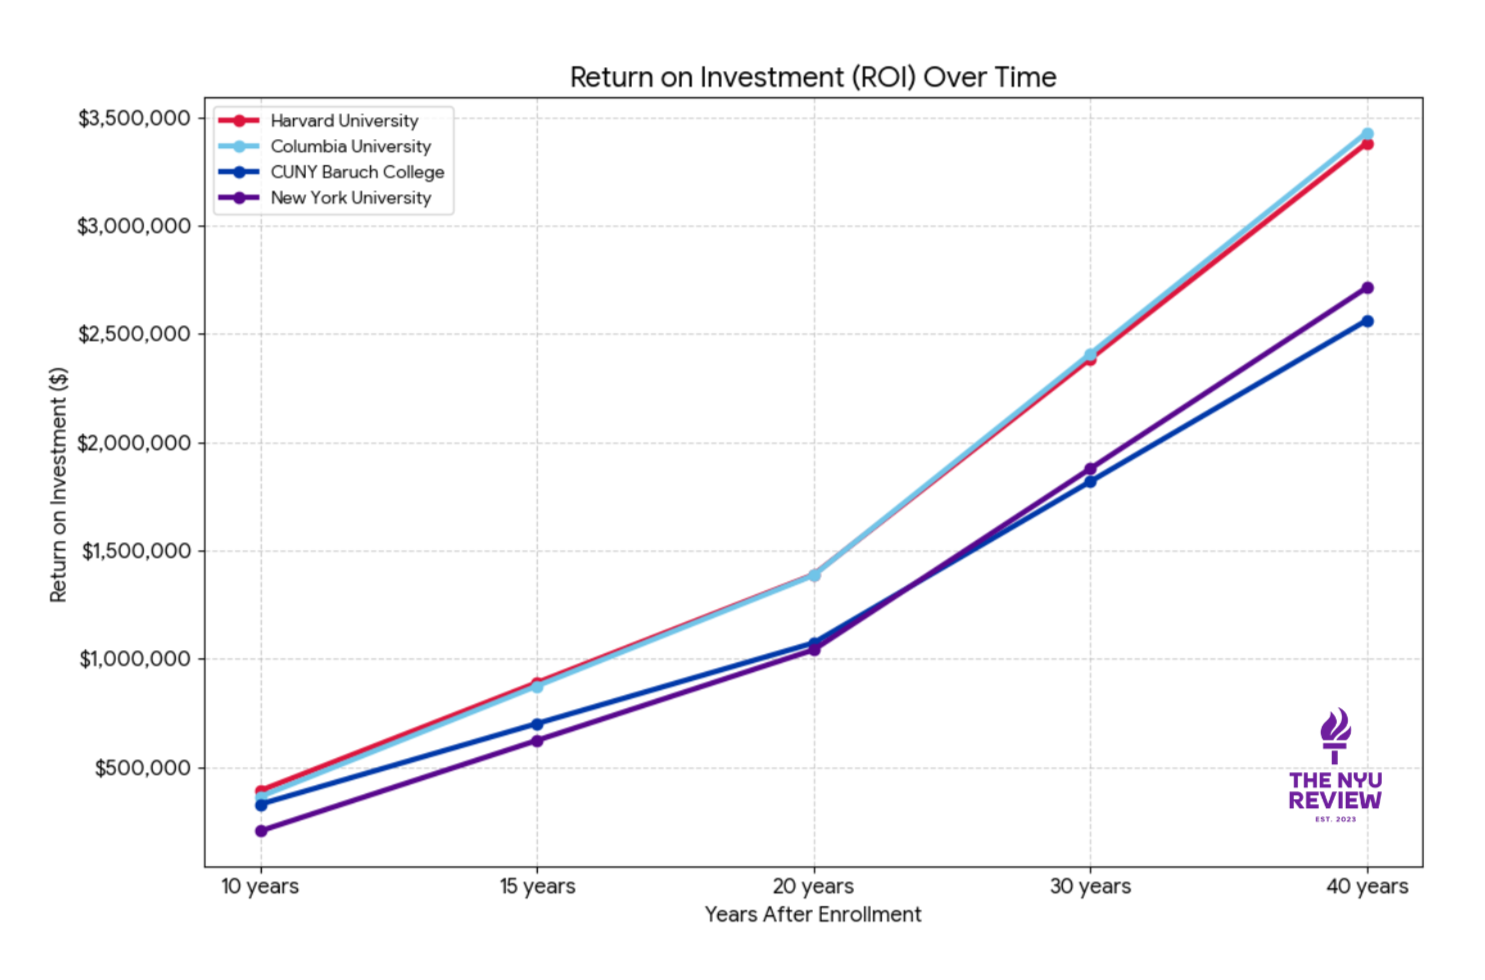The width and height of the screenshot is (1485, 980).
Task: Click the 'Return on Investment ($)' axis title
Action: pyautogui.click(x=58, y=484)
